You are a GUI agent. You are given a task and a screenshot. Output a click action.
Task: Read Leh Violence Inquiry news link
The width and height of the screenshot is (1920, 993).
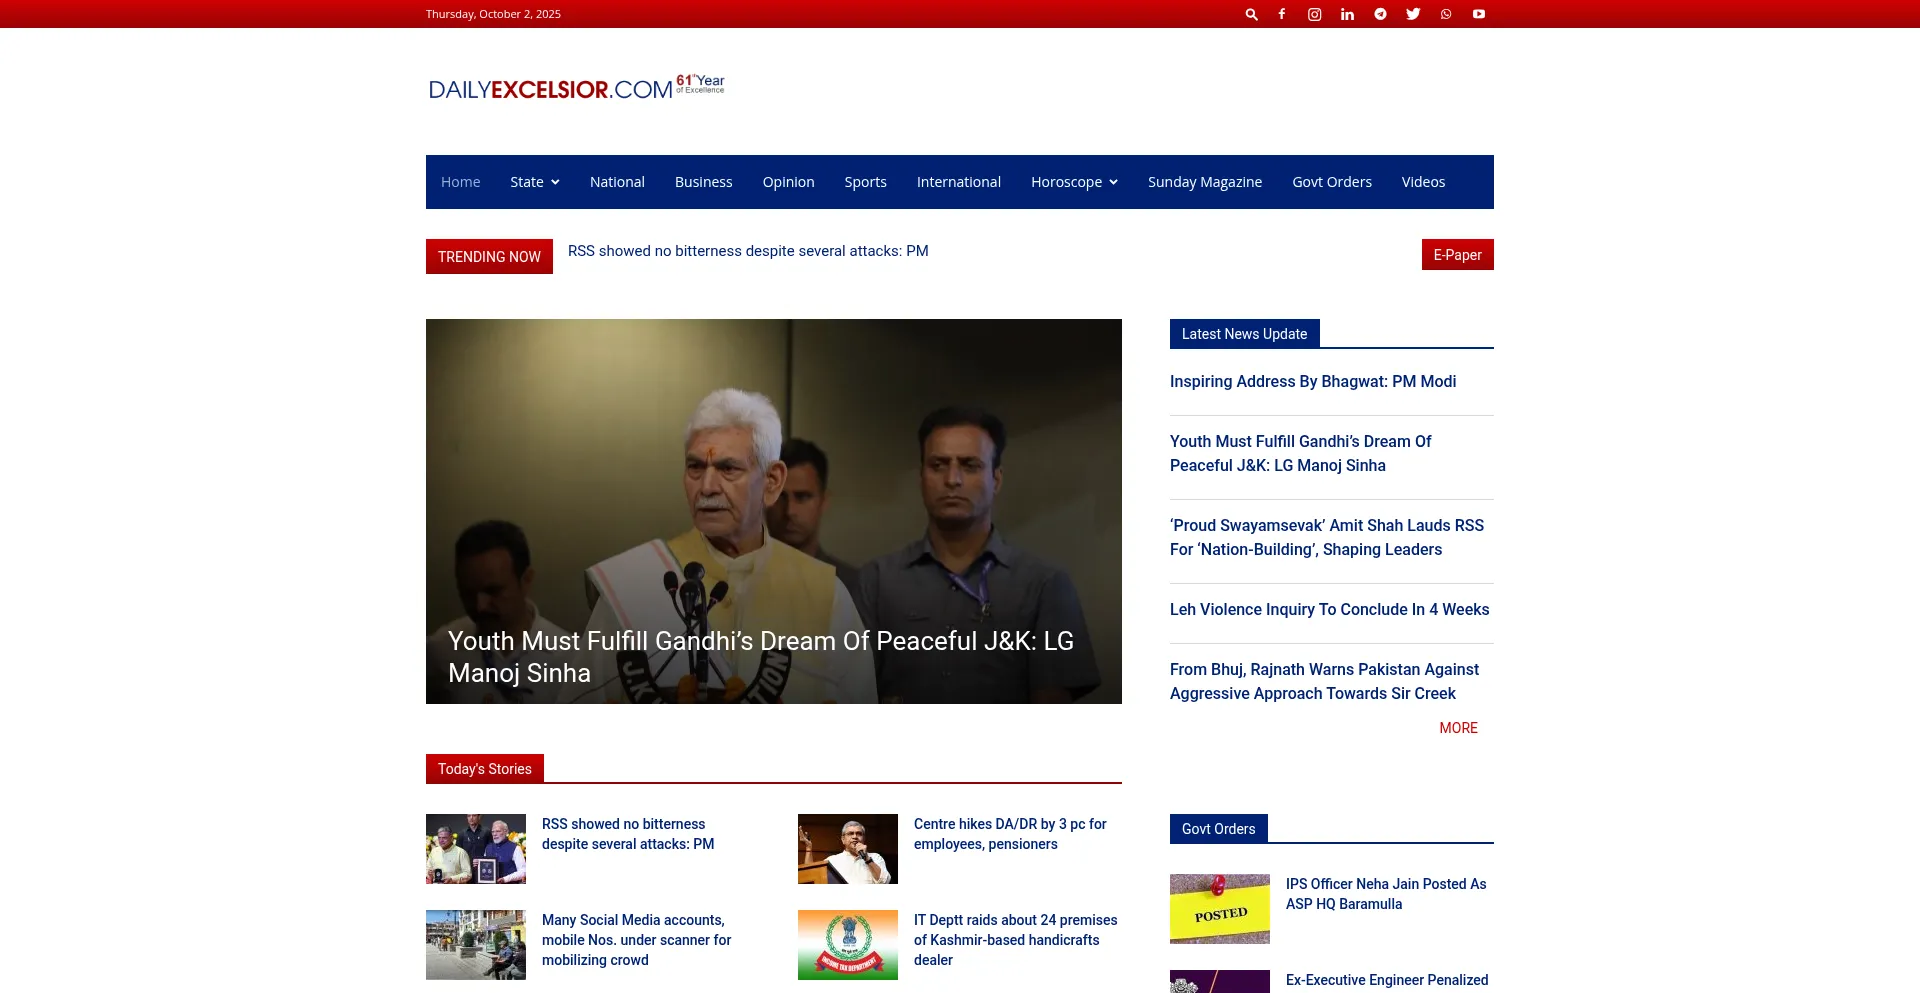[x=1329, y=610]
